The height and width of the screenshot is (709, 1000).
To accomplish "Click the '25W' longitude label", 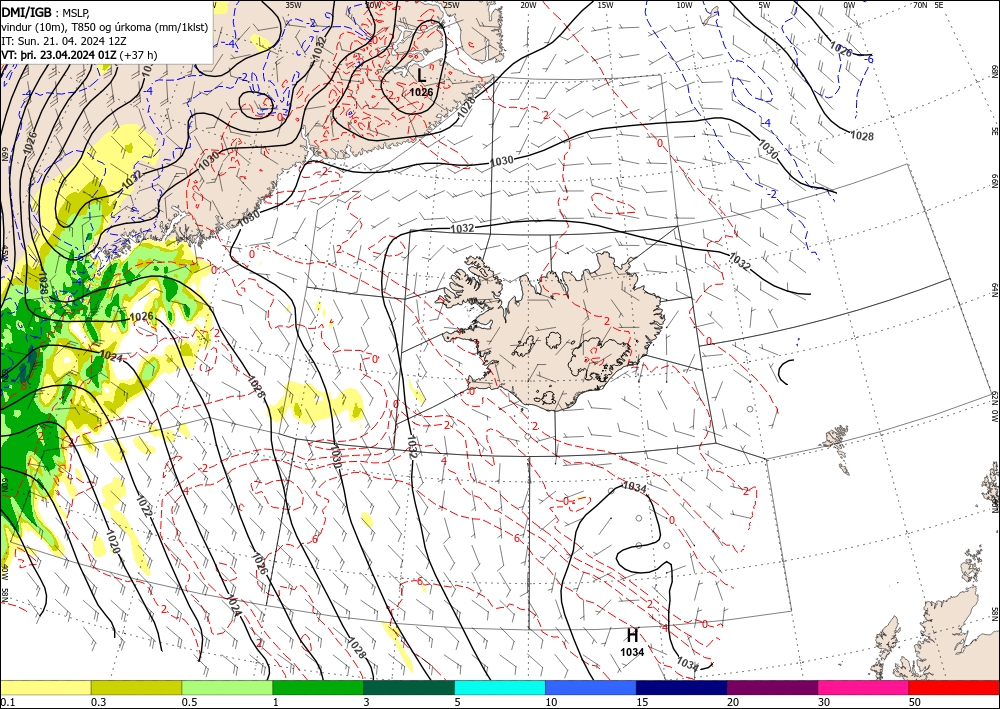I will 451,5.
